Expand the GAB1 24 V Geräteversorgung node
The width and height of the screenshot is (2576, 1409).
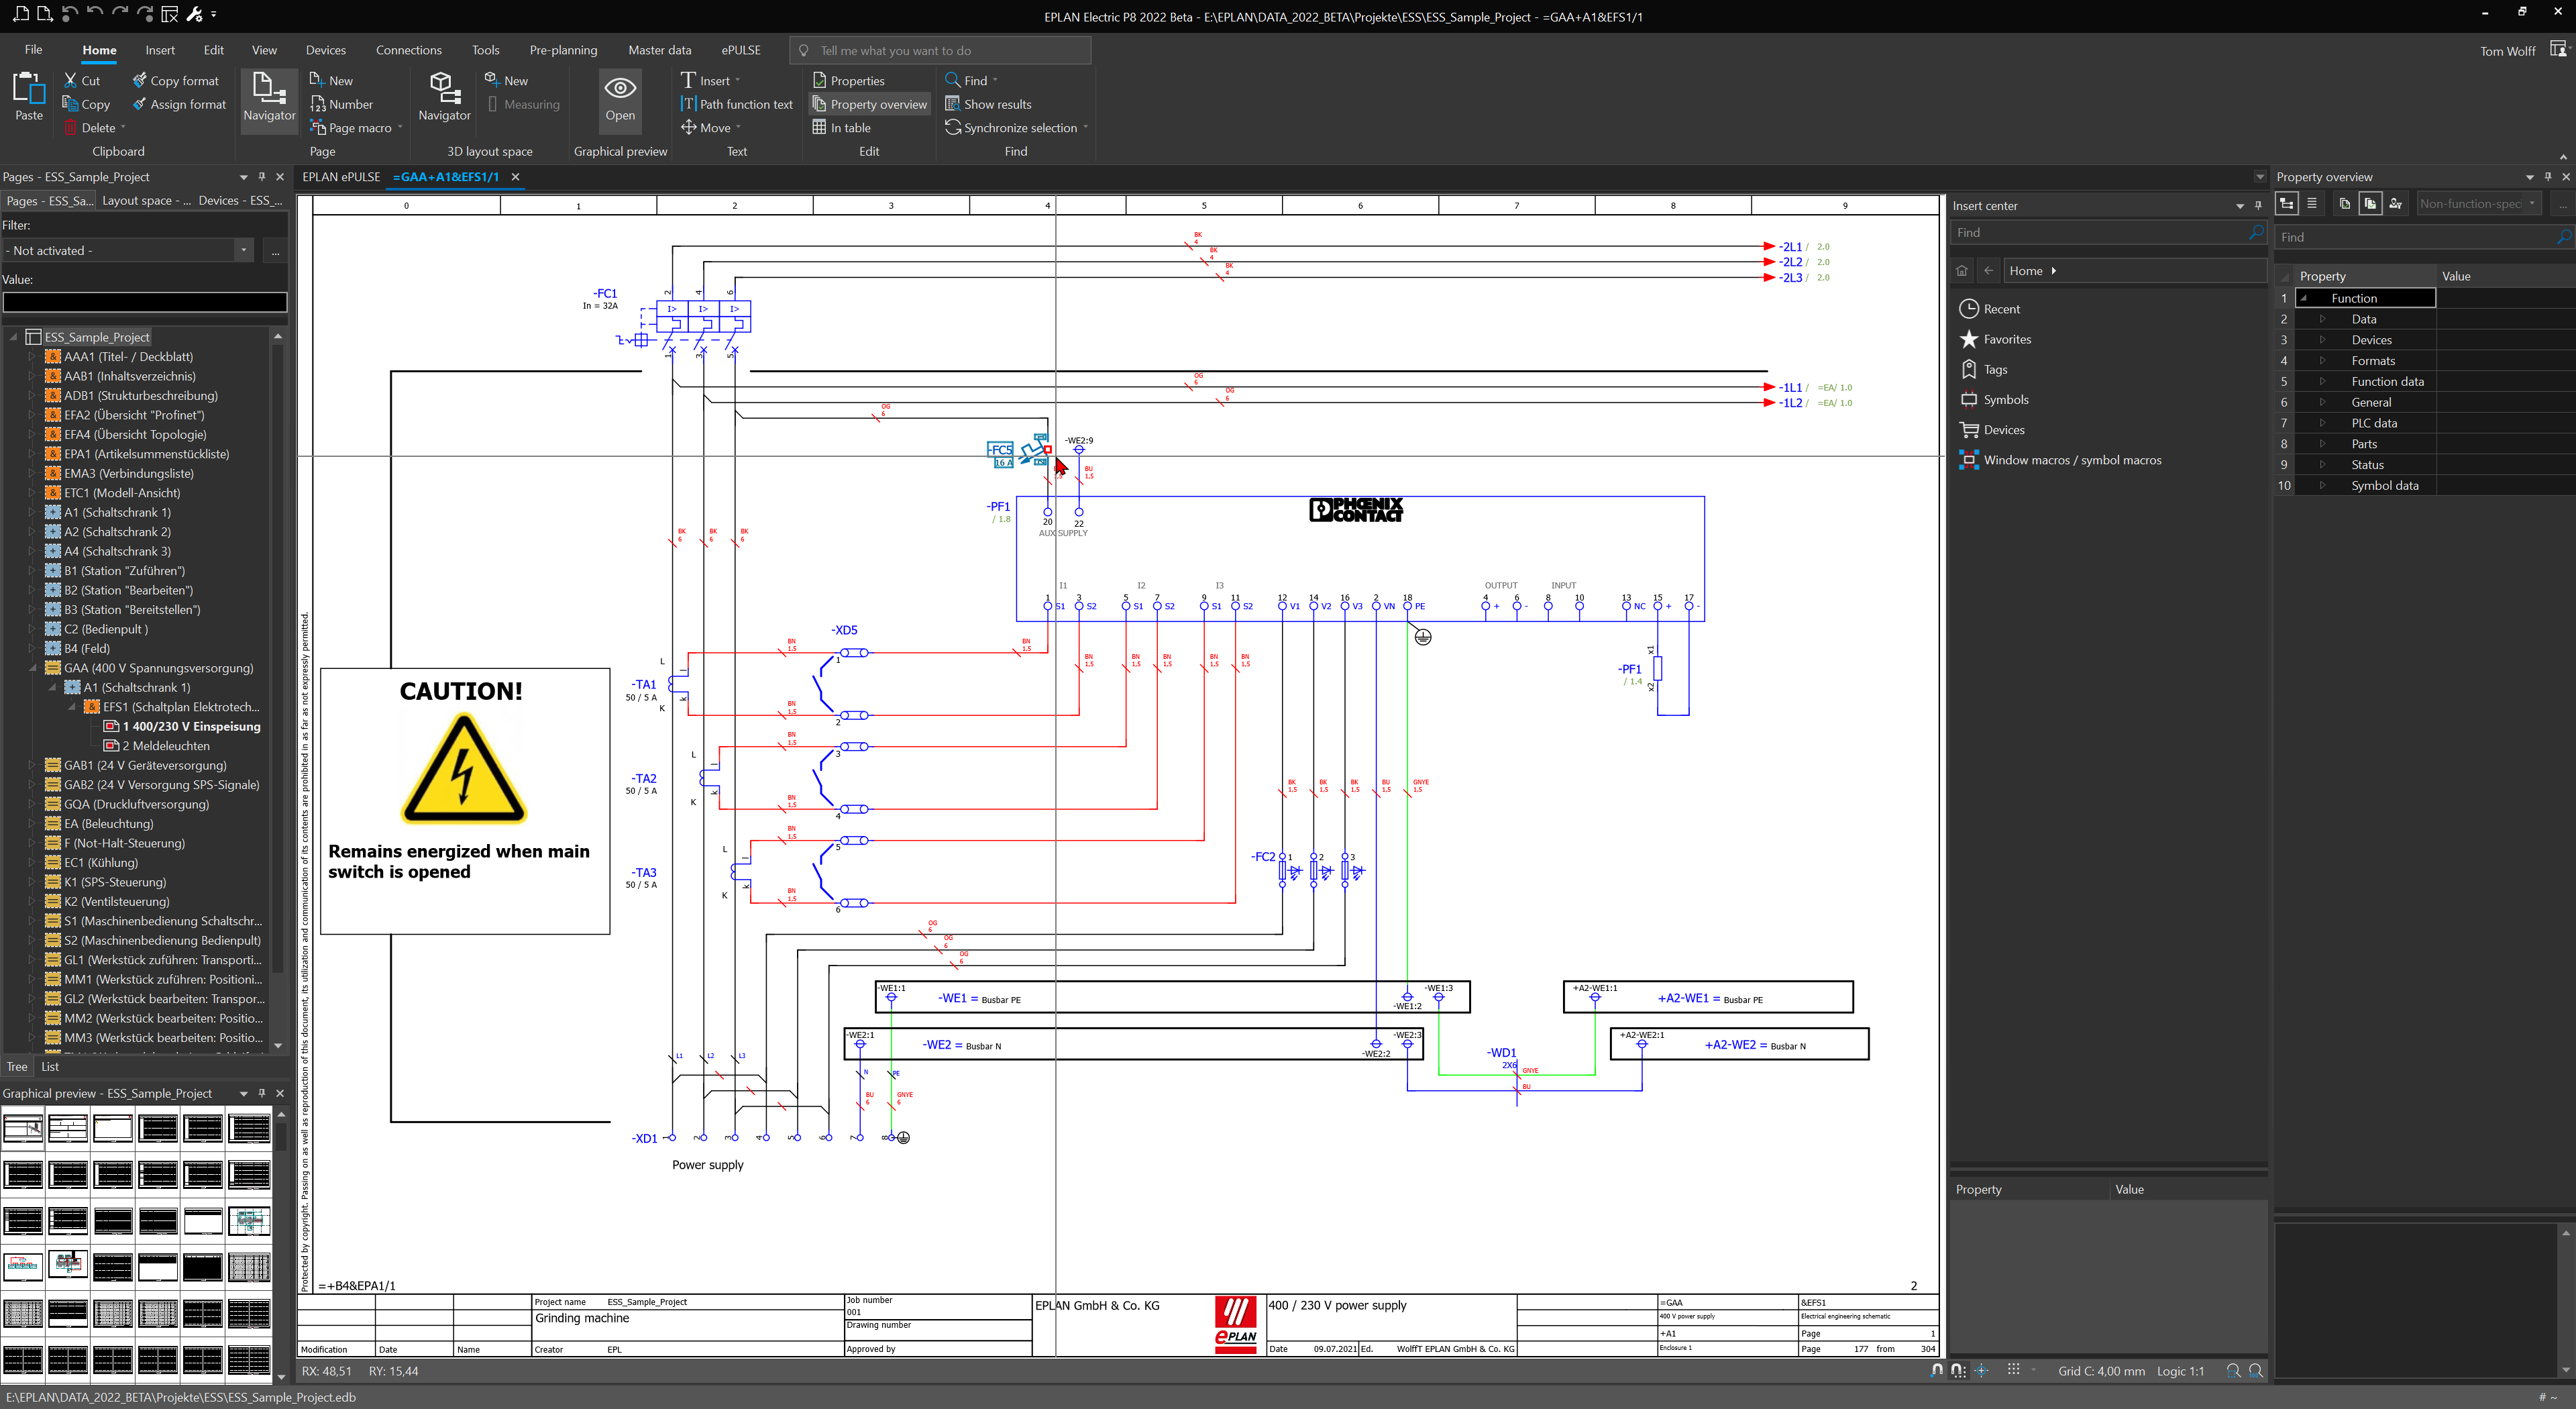click(x=32, y=765)
